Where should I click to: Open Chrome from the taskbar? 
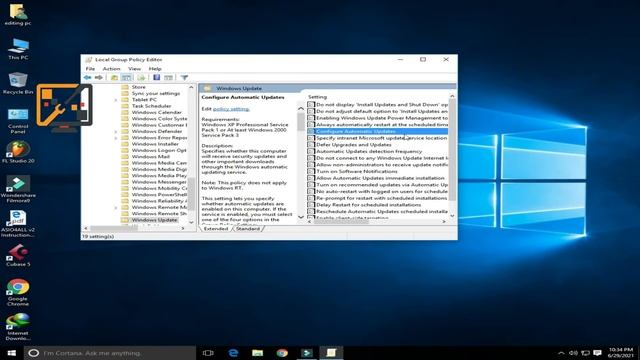pos(282,353)
